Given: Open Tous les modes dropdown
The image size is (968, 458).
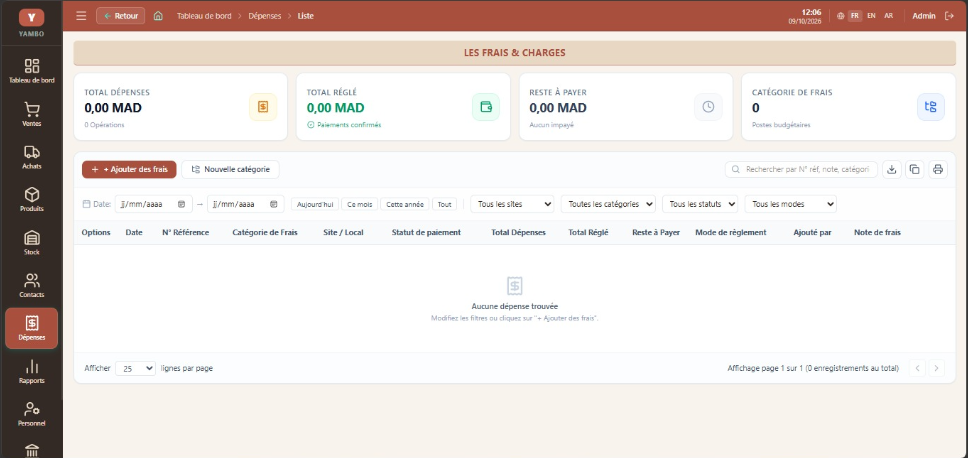Looking at the screenshot, I should [x=791, y=204].
